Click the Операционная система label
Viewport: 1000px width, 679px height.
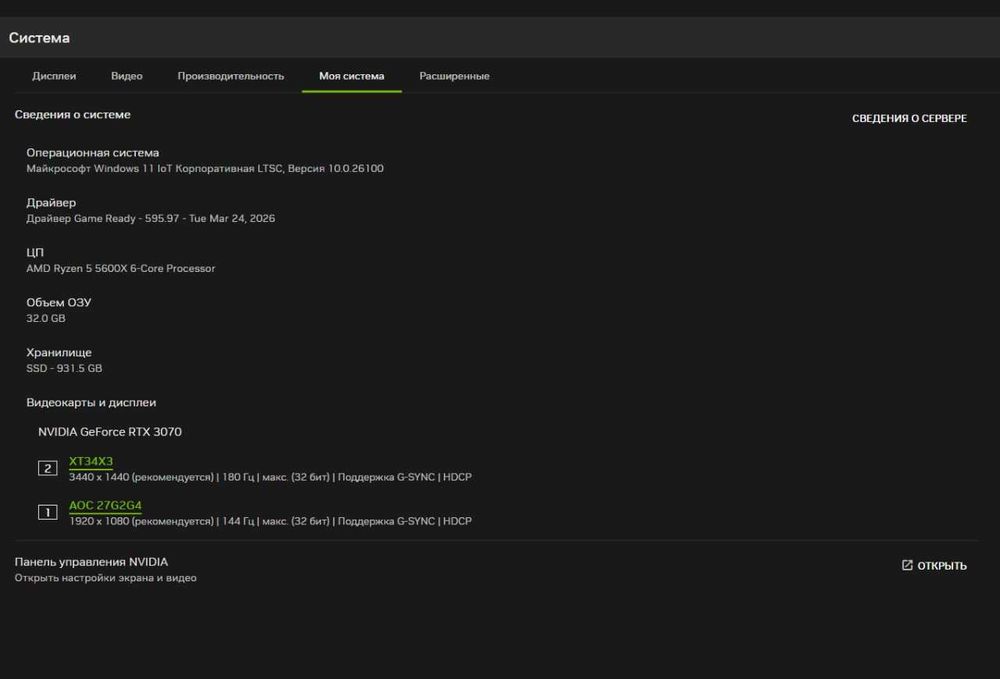pyautogui.click(x=92, y=152)
